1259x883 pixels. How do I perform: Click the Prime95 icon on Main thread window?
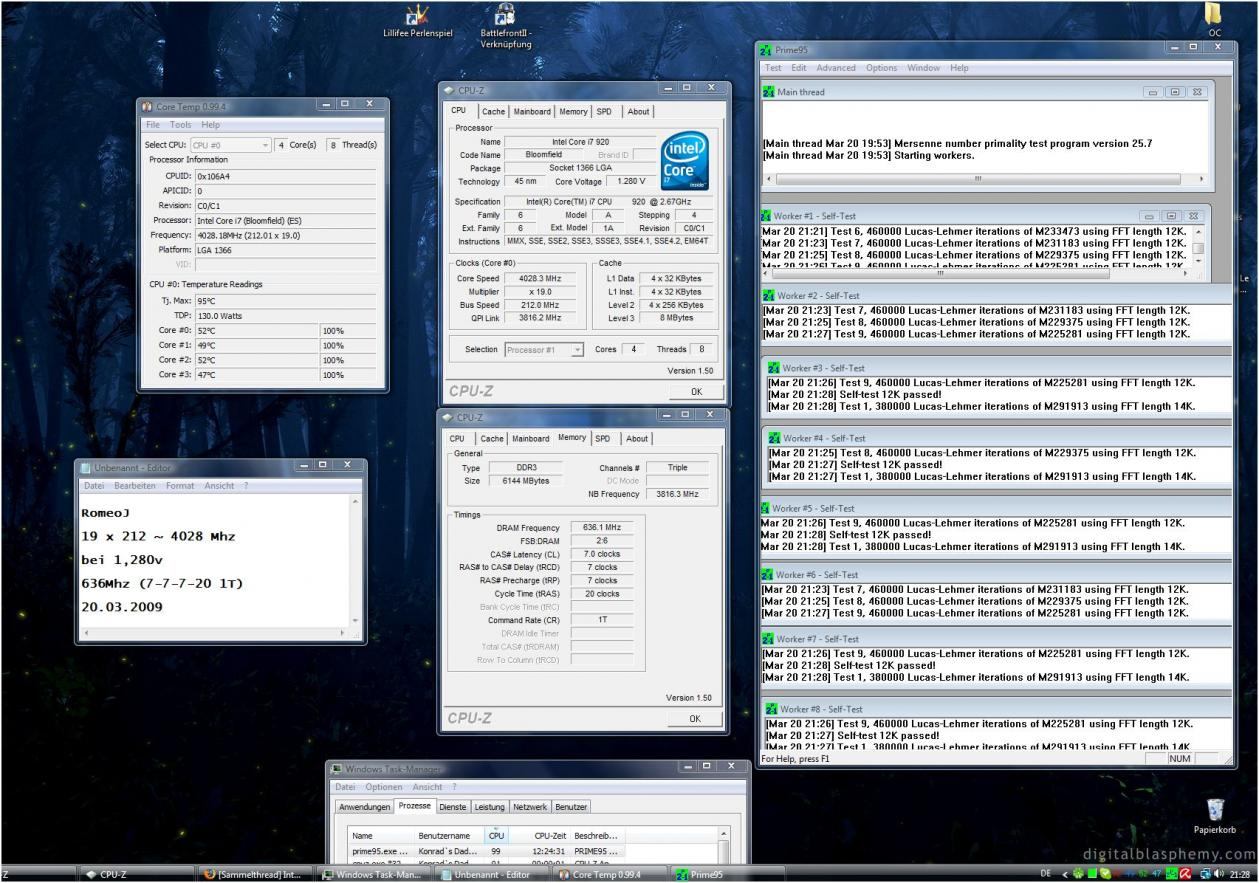pos(769,92)
